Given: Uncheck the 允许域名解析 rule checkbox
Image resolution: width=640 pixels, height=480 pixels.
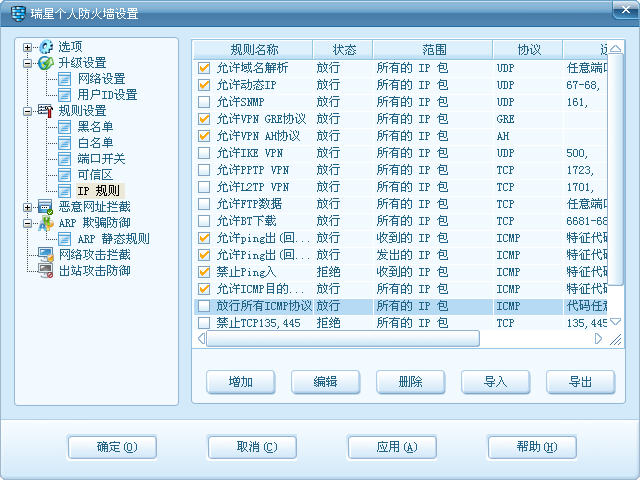Looking at the screenshot, I should pos(204,68).
